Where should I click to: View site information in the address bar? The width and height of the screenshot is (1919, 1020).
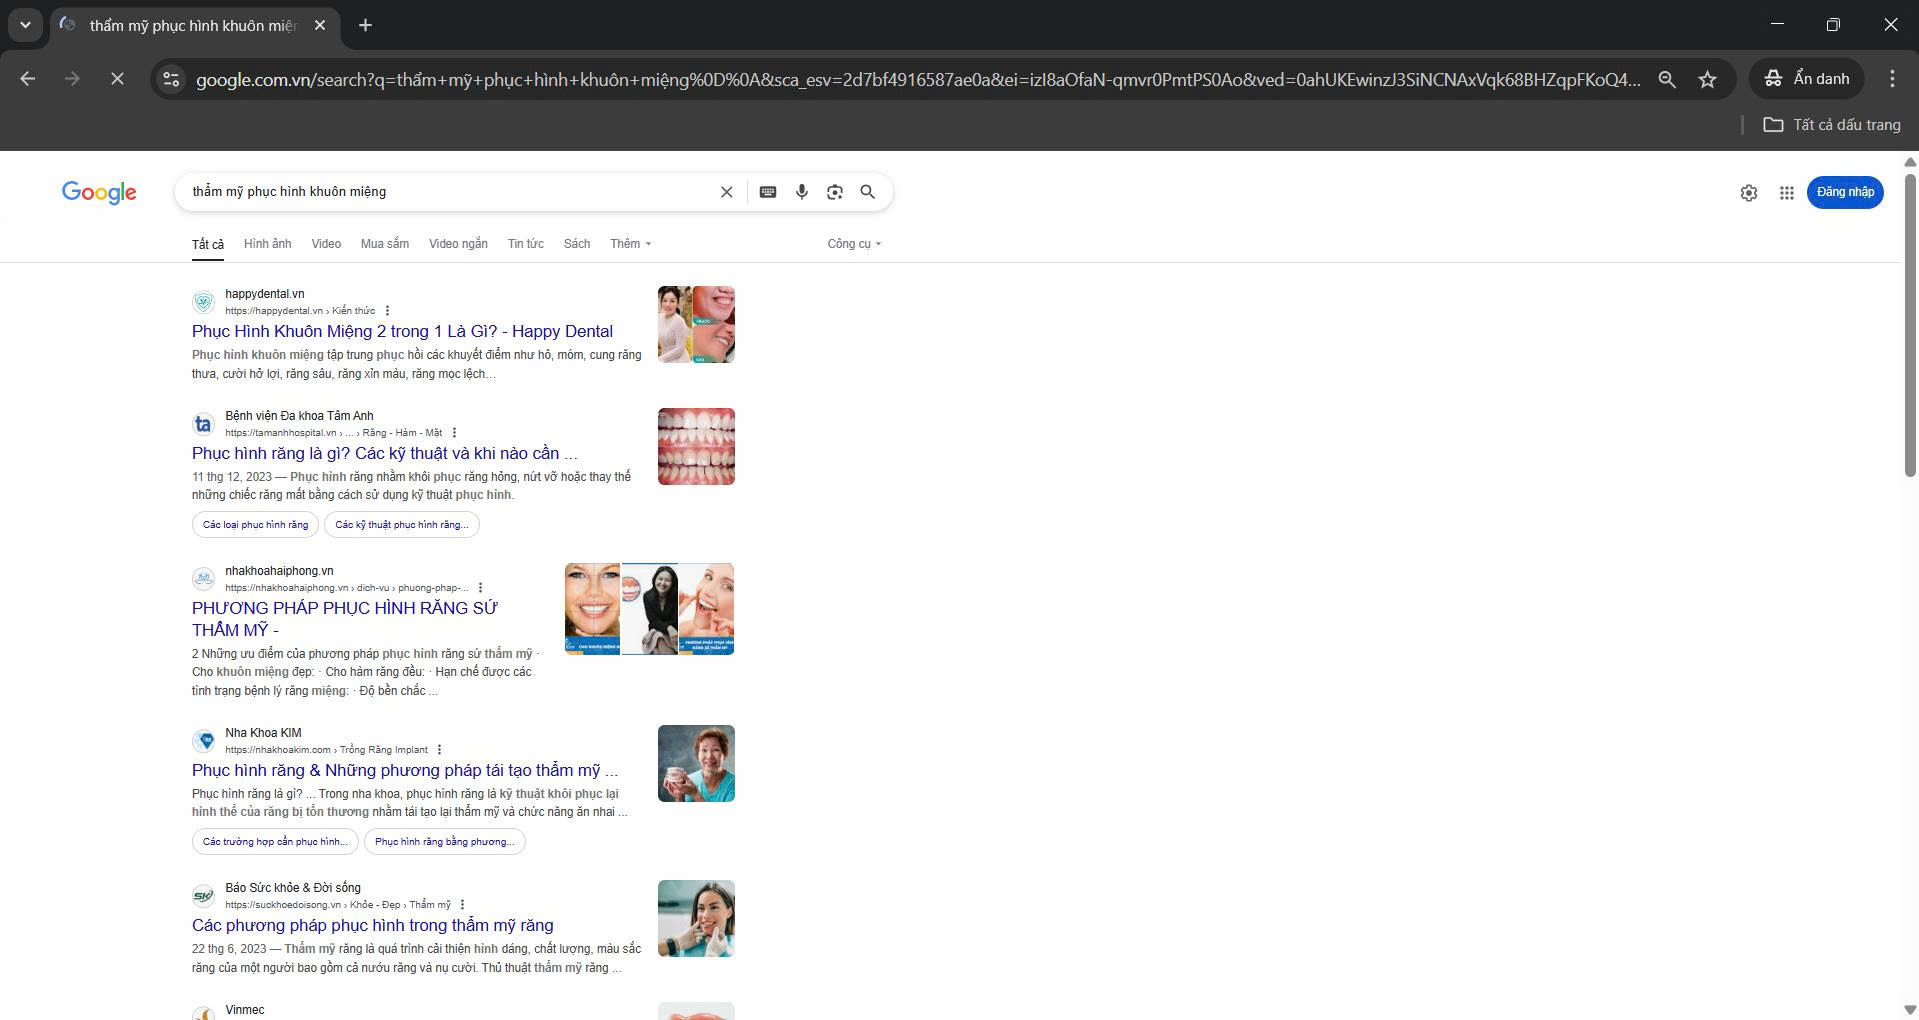[x=171, y=79]
